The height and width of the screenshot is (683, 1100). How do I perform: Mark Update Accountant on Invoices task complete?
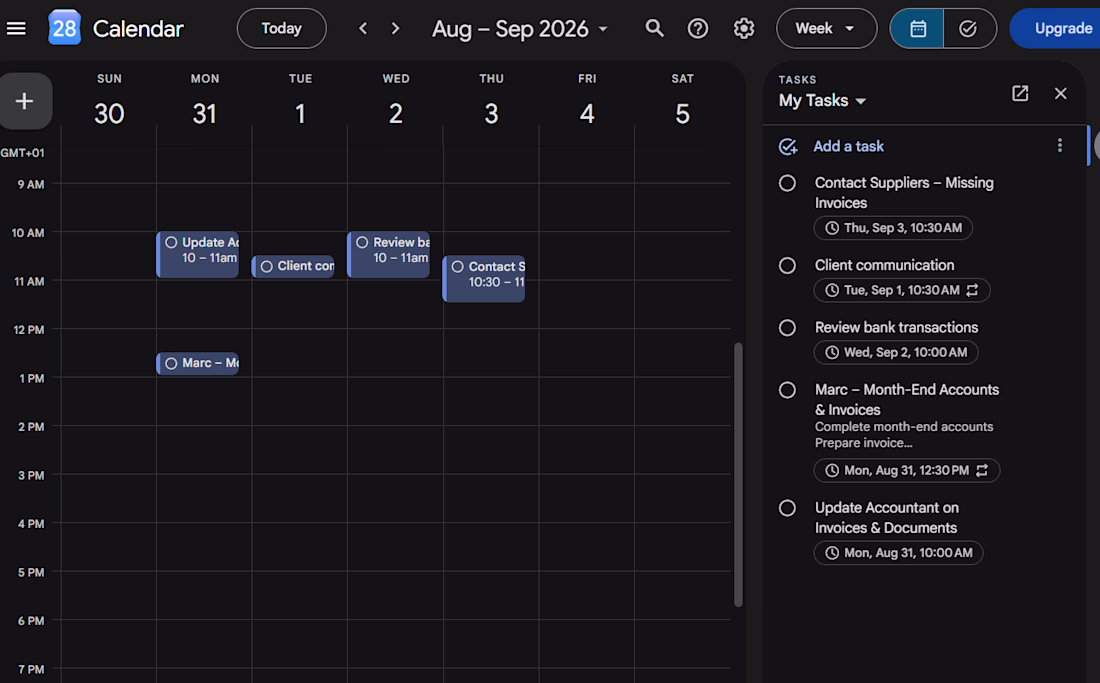tap(787, 508)
